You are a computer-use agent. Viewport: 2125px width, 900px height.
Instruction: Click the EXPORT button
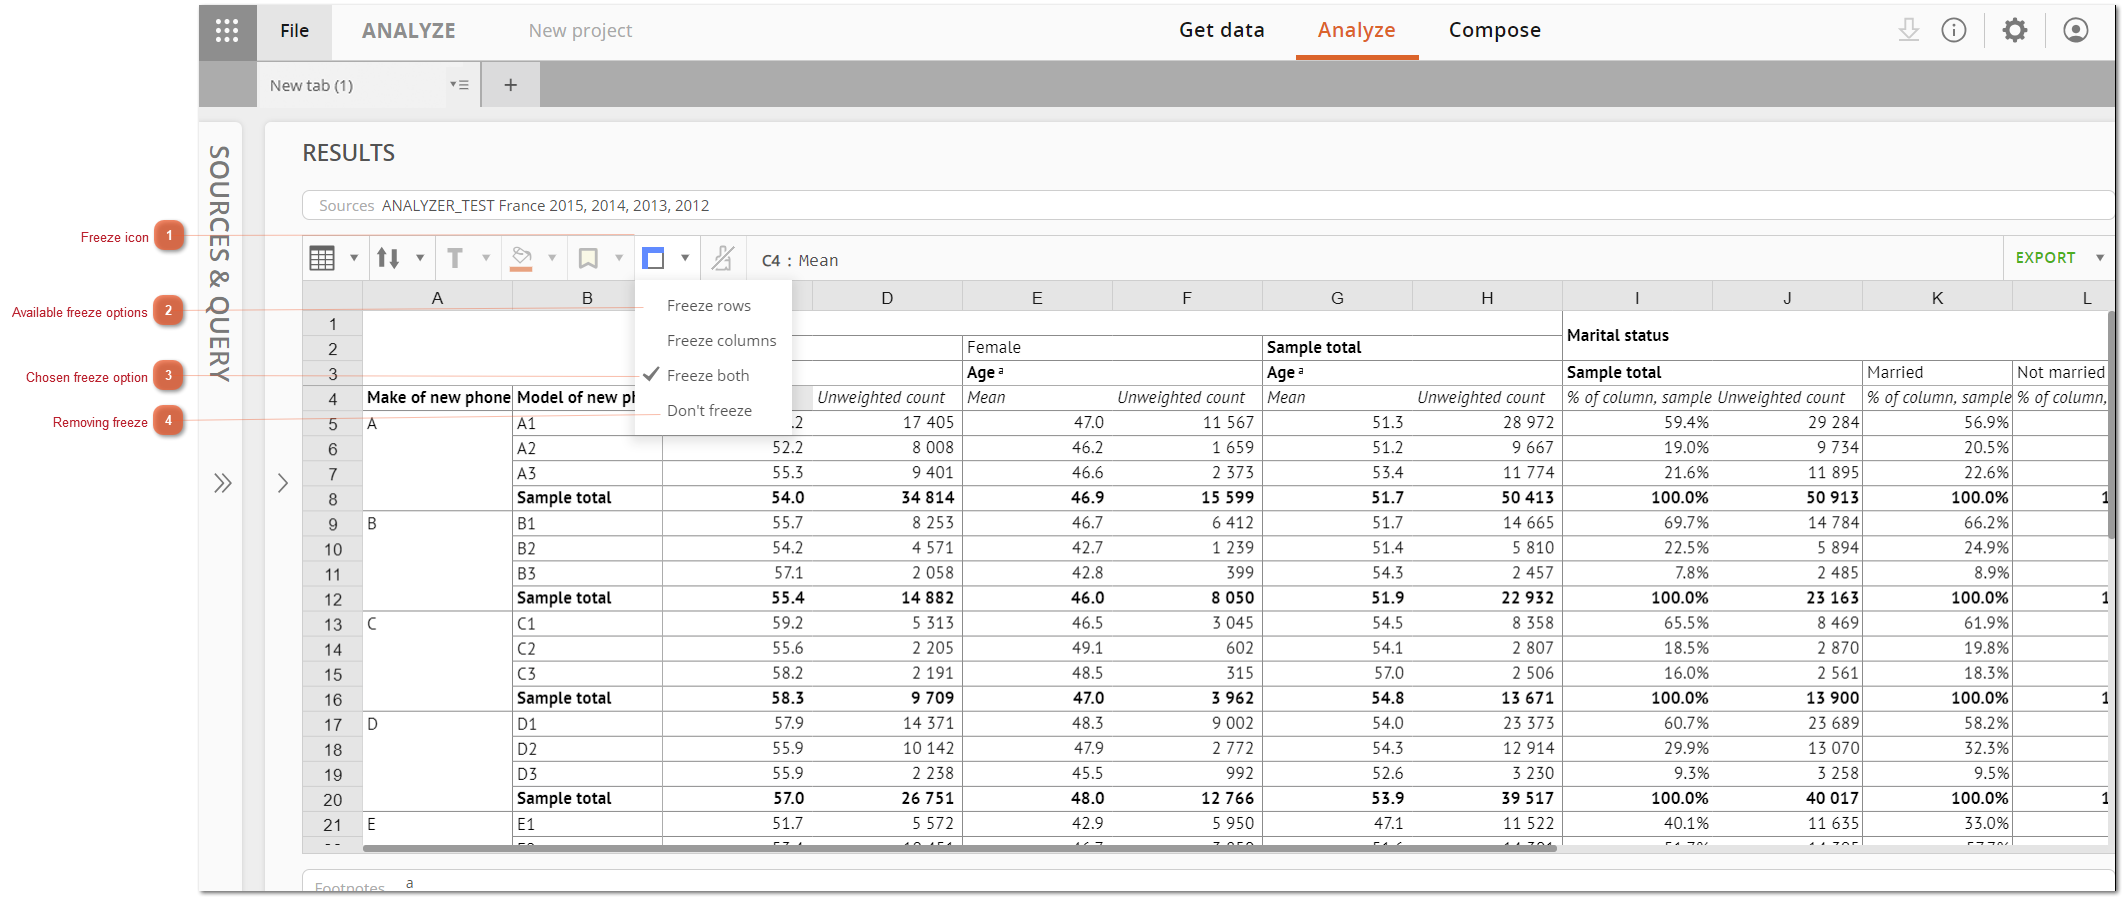[2045, 258]
